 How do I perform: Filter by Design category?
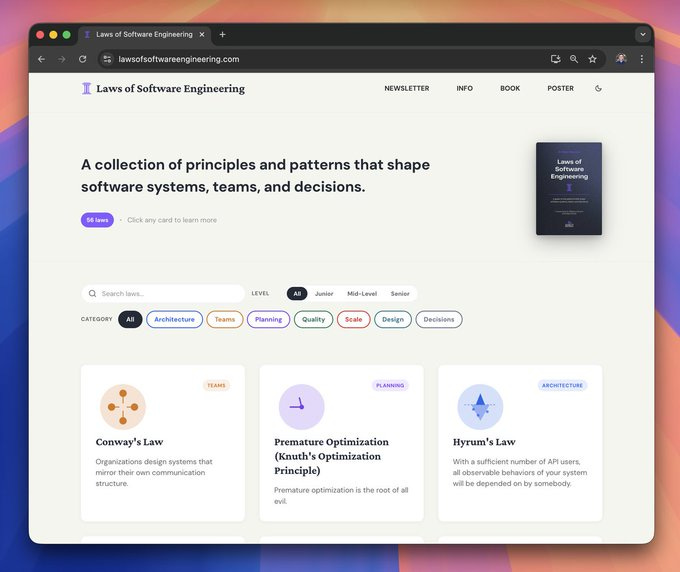click(x=393, y=319)
